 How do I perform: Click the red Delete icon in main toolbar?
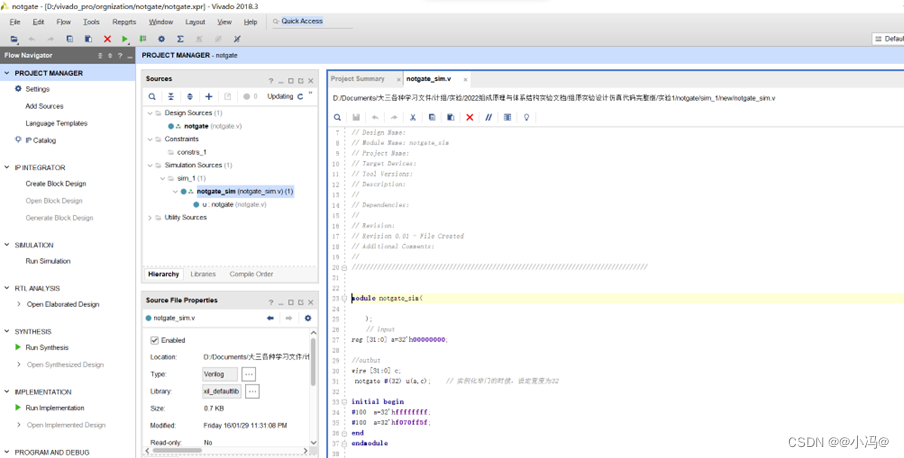[x=107, y=39]
